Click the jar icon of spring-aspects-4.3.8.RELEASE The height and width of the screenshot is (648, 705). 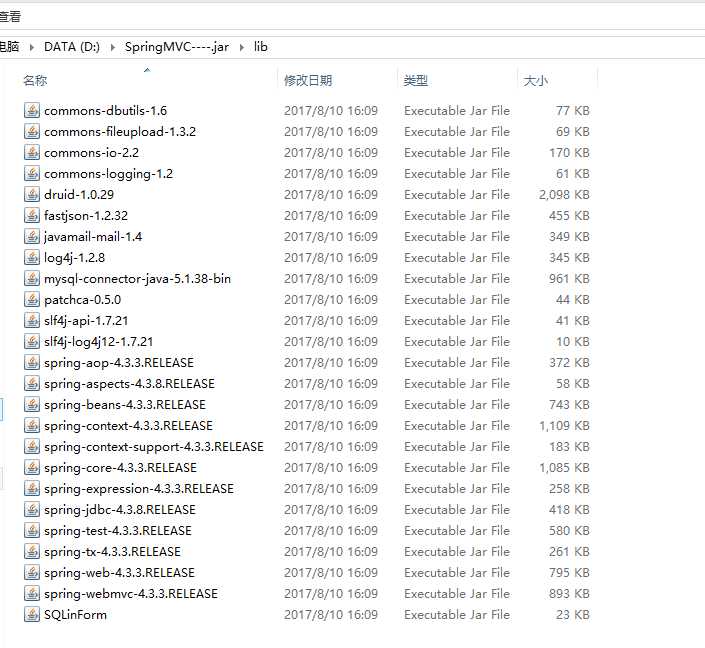click(31, 383)
